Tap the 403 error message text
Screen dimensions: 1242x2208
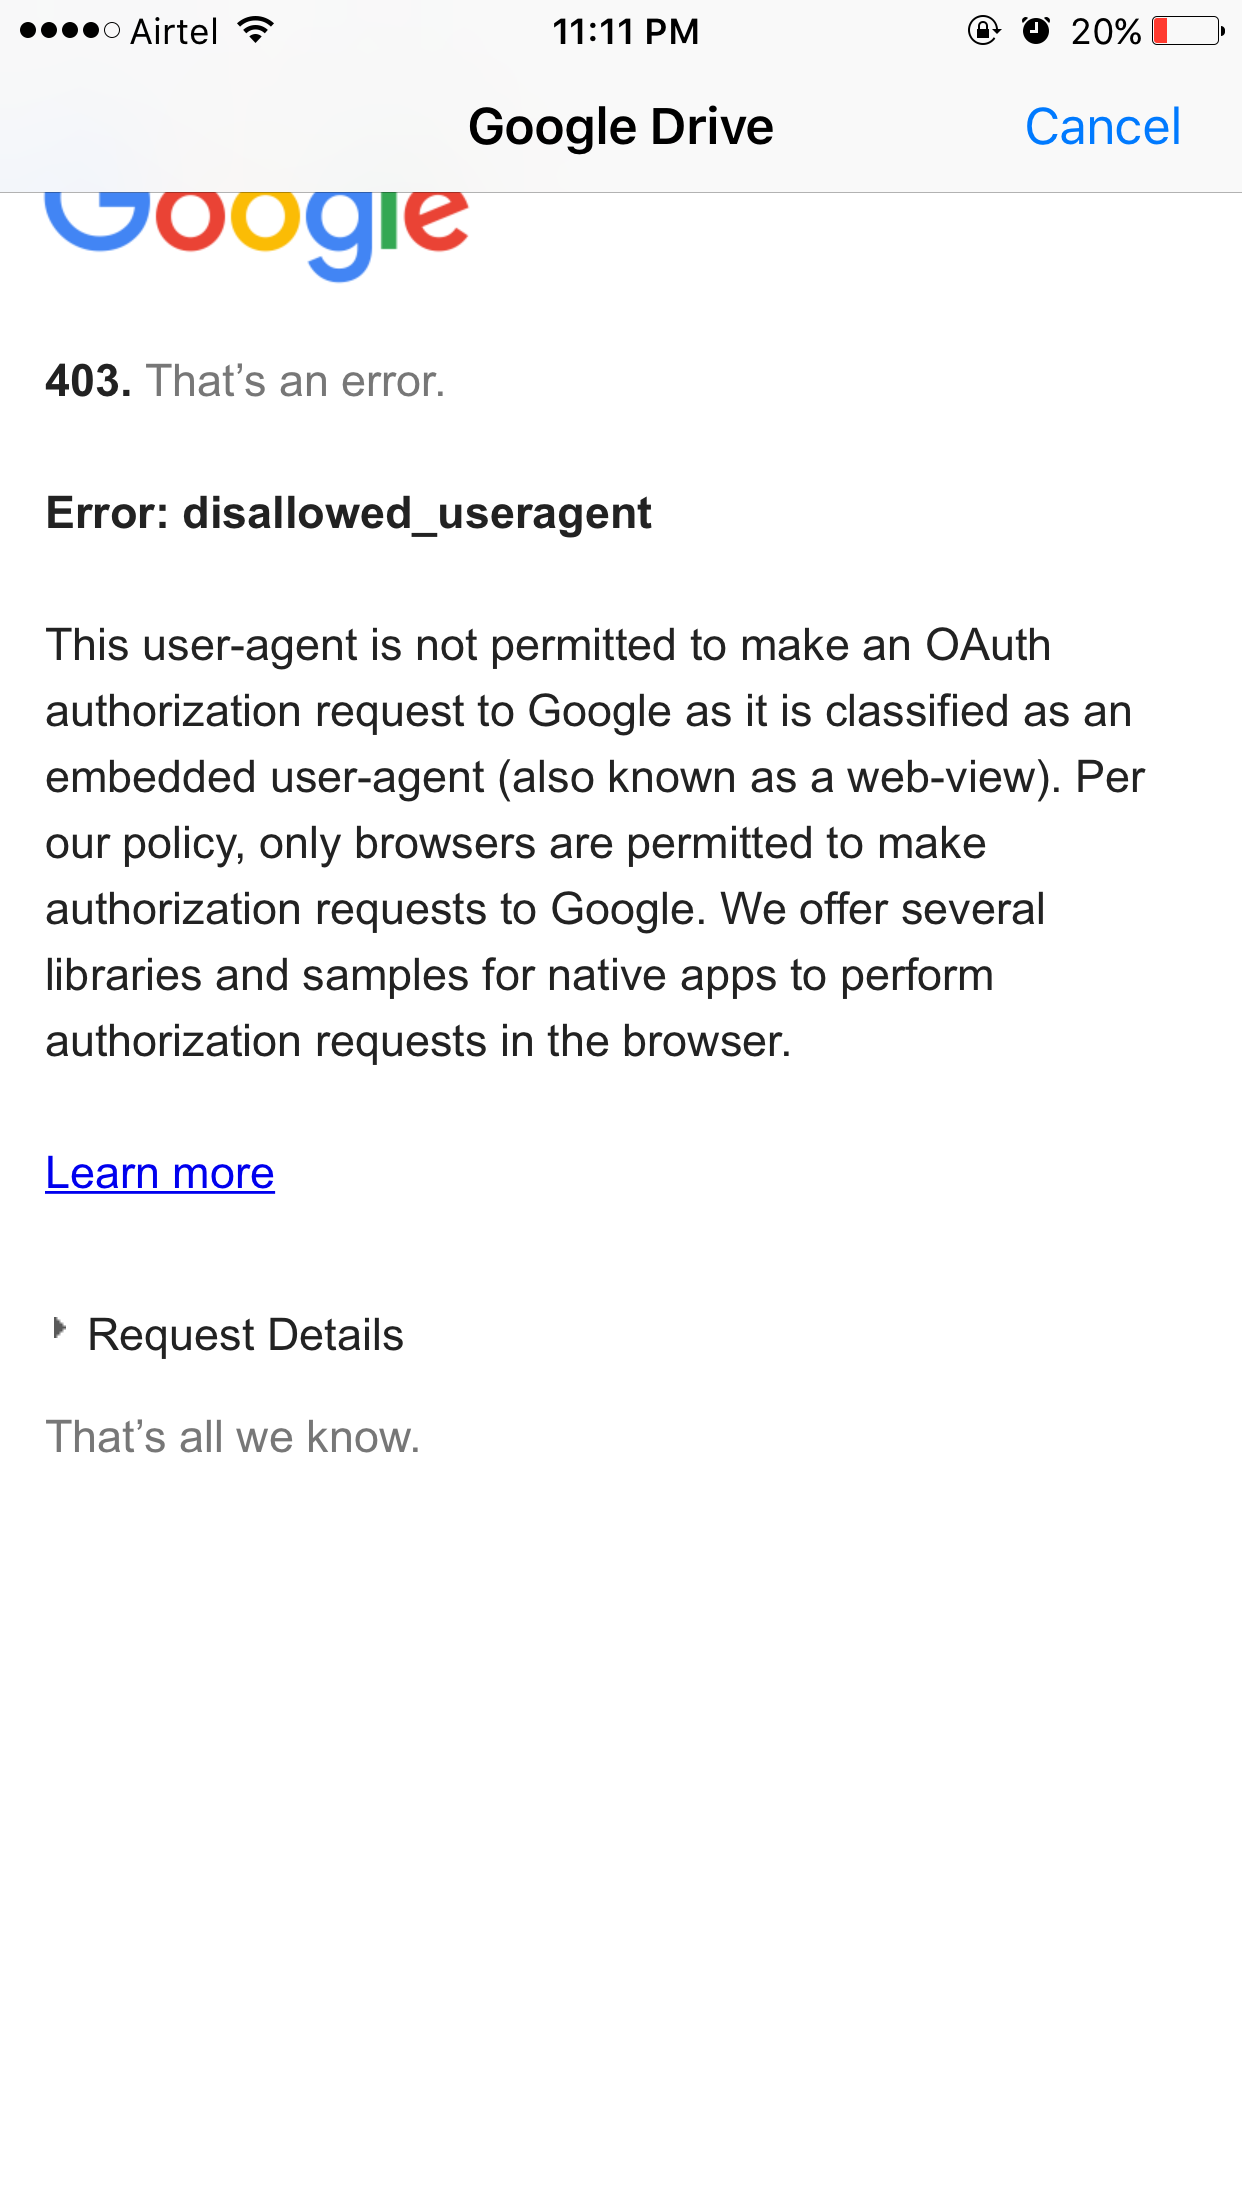pyautogui.click(x=245, y=380)
